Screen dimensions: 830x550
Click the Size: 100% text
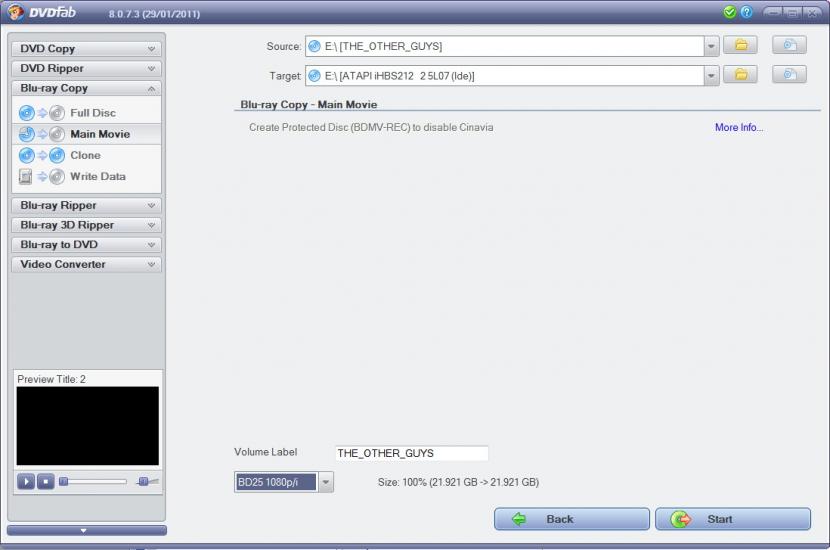point(458,482)
